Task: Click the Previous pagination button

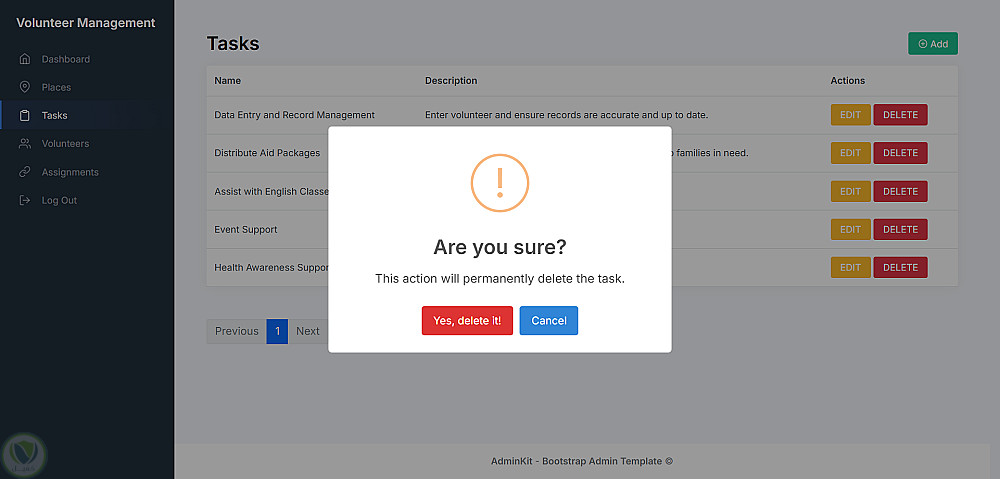Action: 237,331
